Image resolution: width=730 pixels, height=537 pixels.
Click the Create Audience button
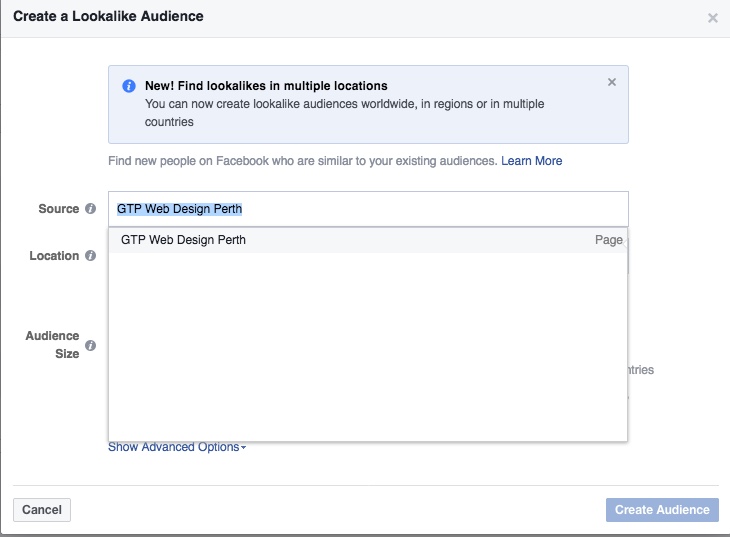pos(661,510)
